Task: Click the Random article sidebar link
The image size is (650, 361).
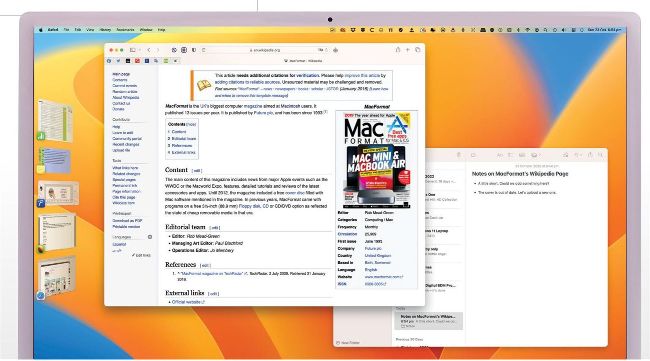Action: point(125,92)
